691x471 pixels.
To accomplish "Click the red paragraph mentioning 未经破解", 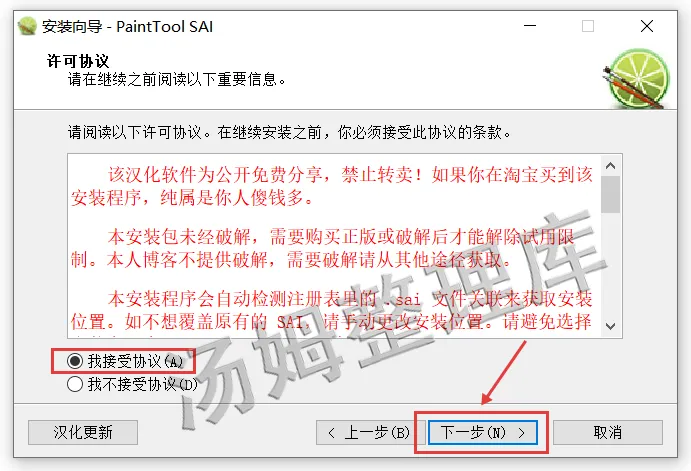I will coord(323,248).
